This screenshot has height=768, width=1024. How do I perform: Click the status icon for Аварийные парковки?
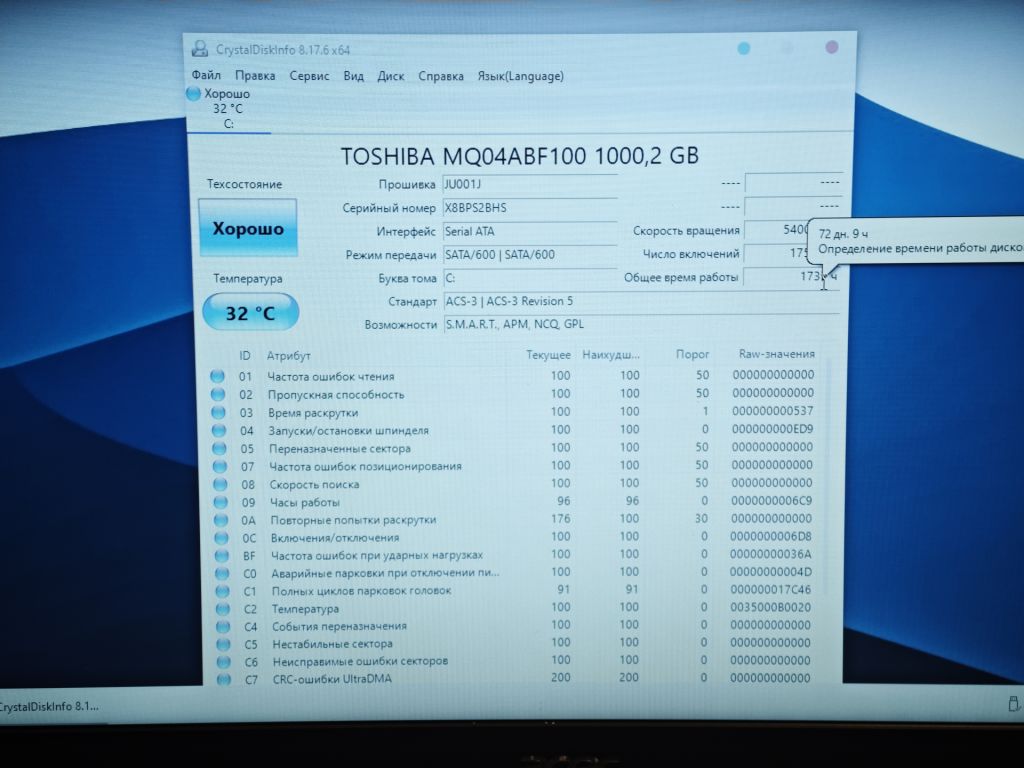pyautogui.click(x=223, y=573)
